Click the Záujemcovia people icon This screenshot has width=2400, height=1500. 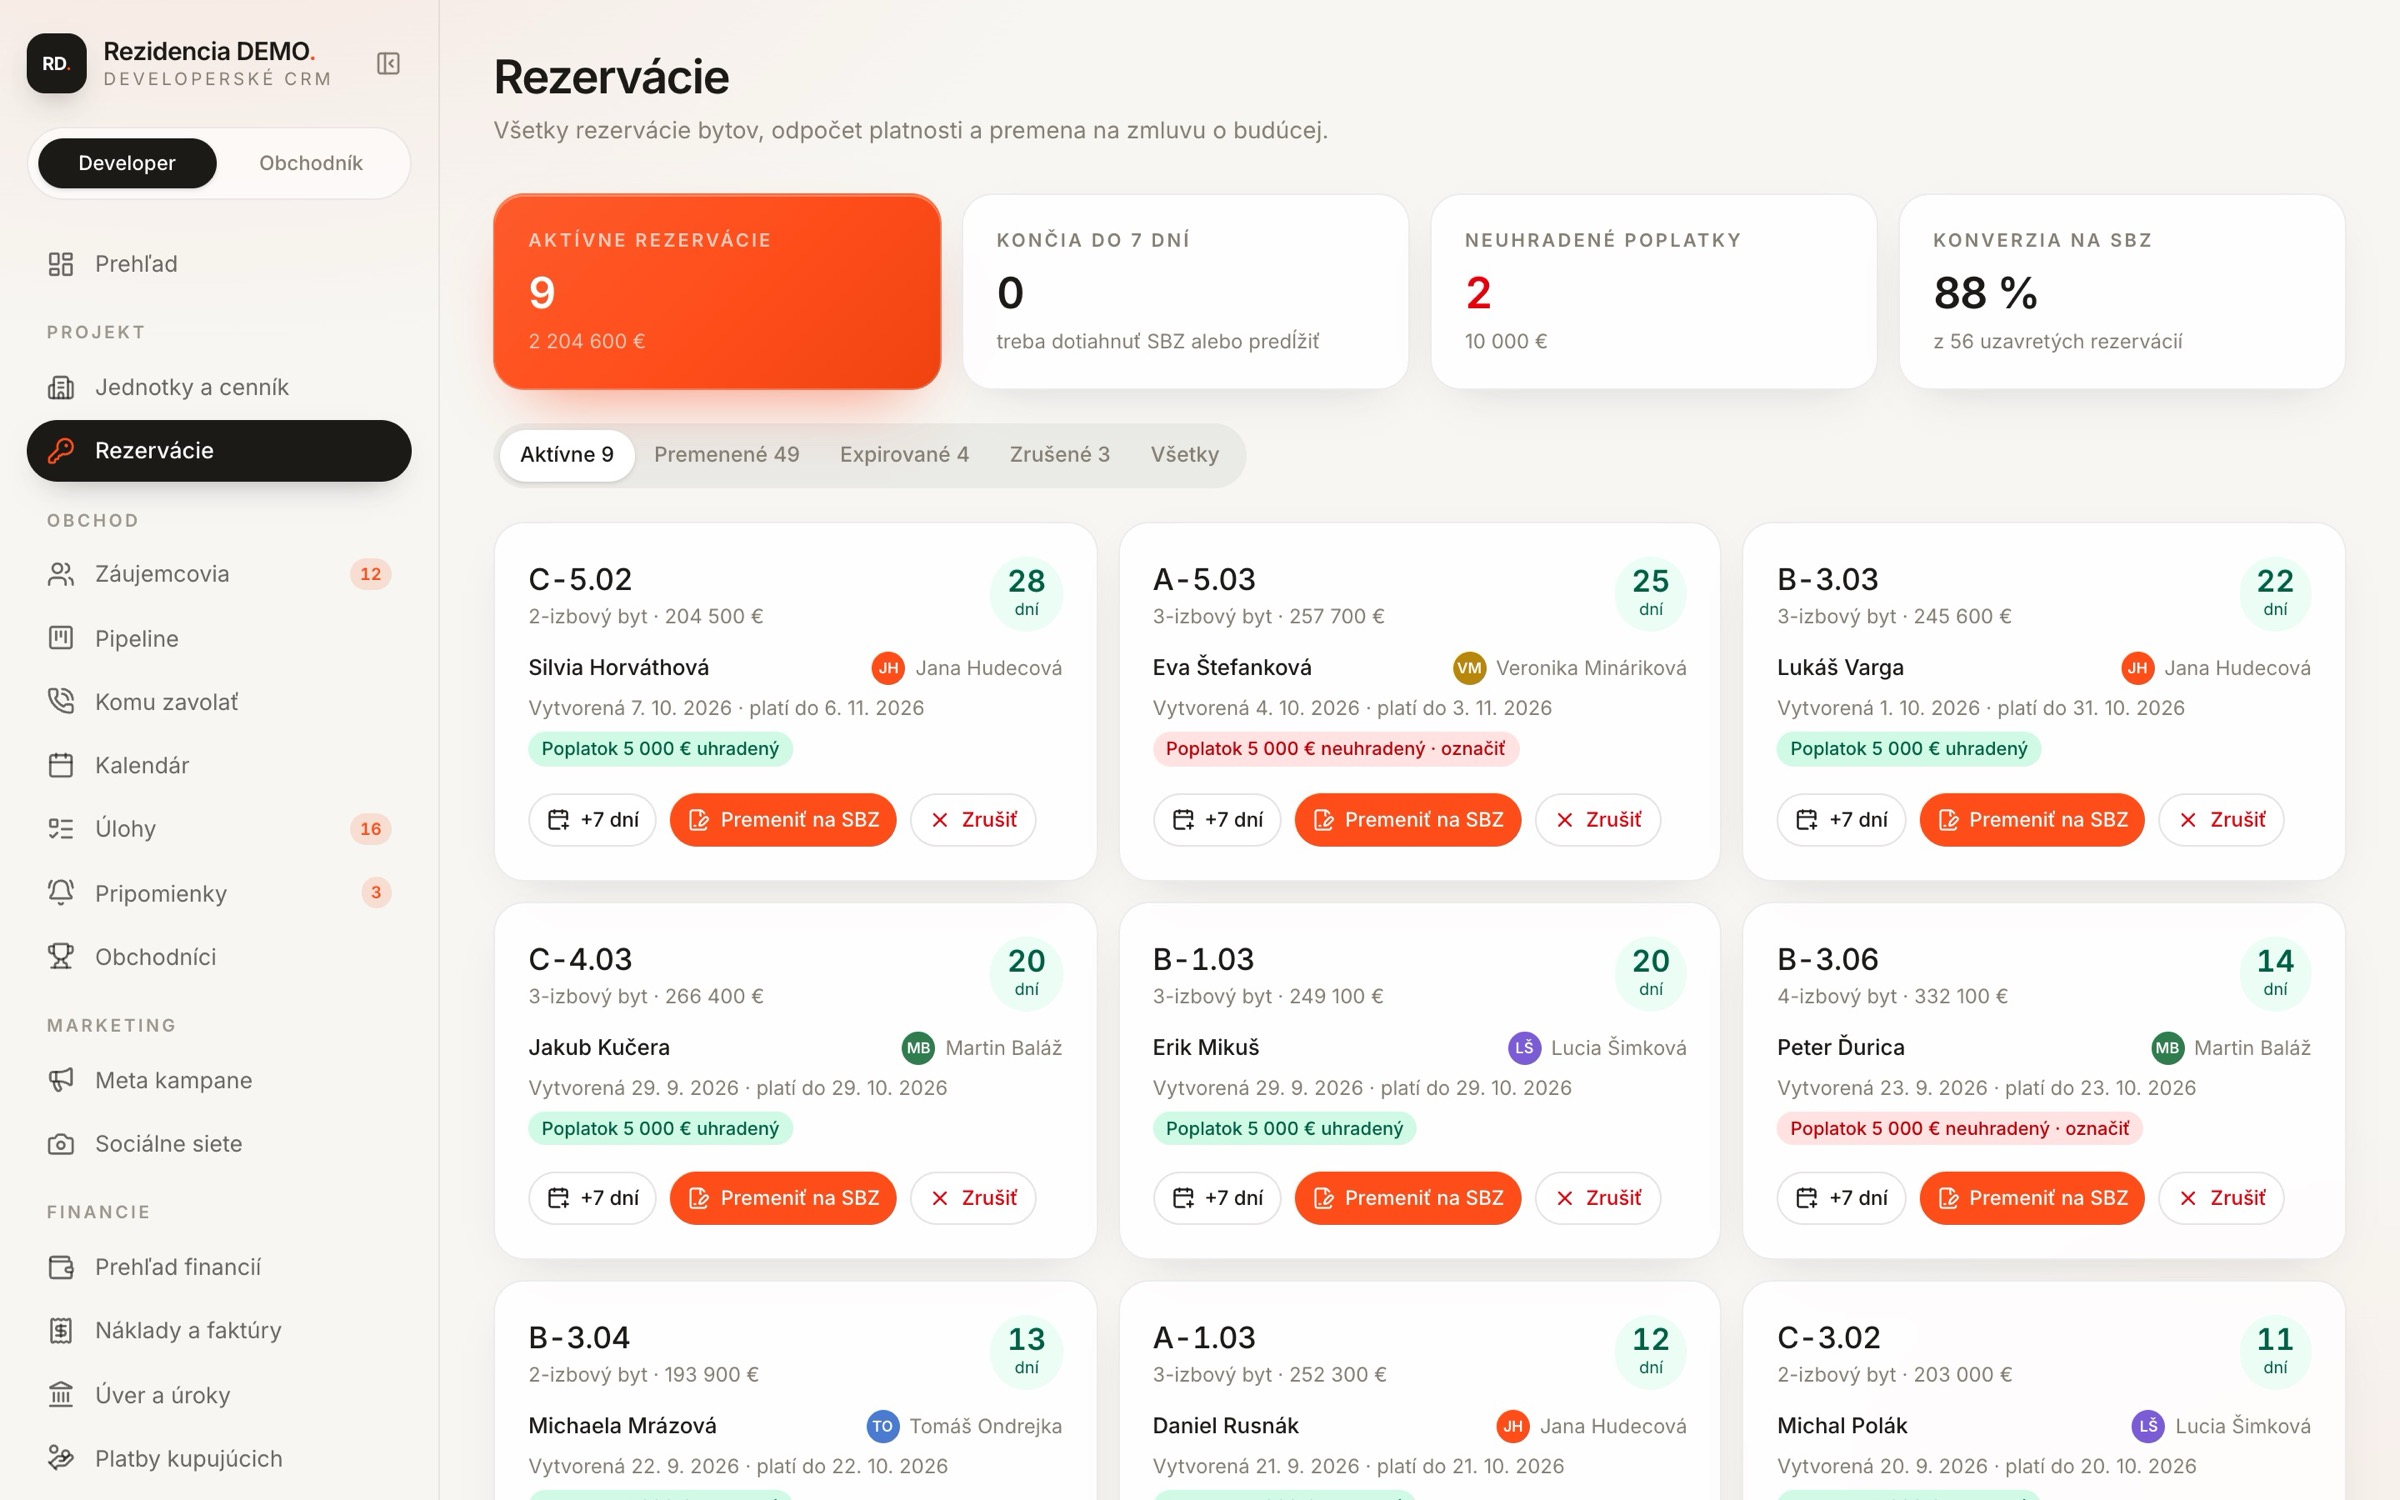click(61, 574)
